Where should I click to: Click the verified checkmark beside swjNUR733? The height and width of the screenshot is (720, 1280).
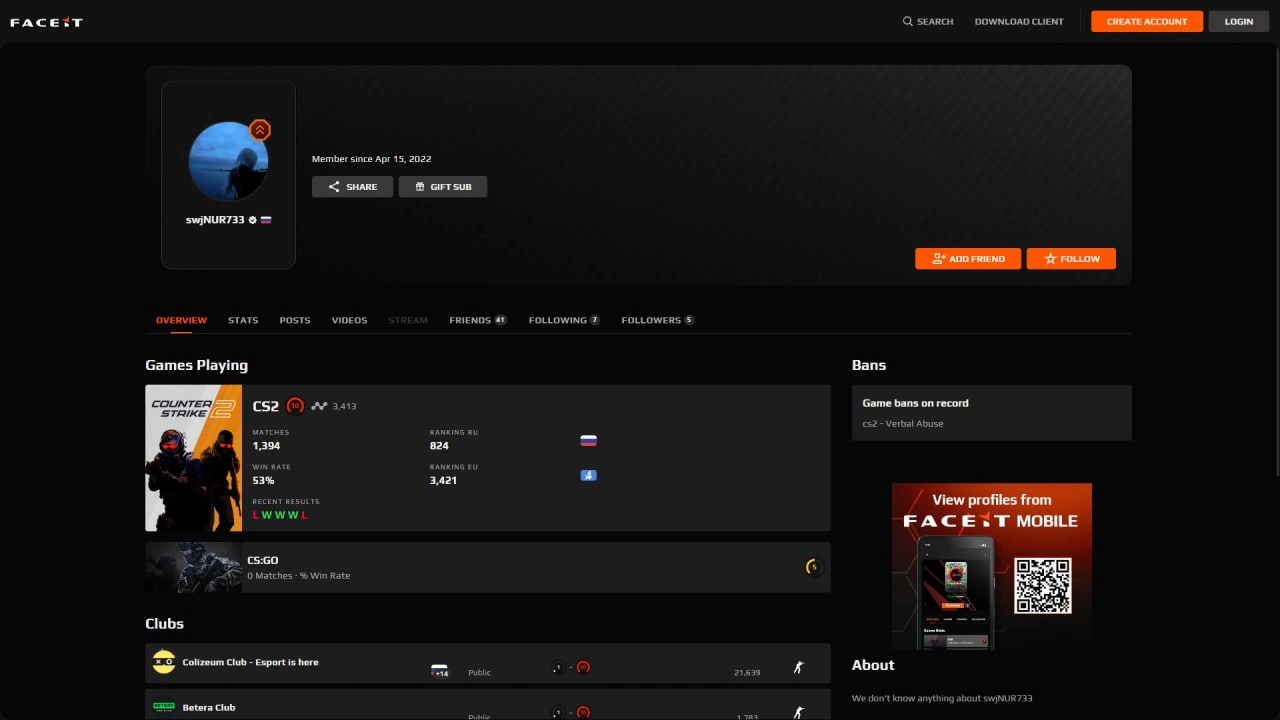253,220
